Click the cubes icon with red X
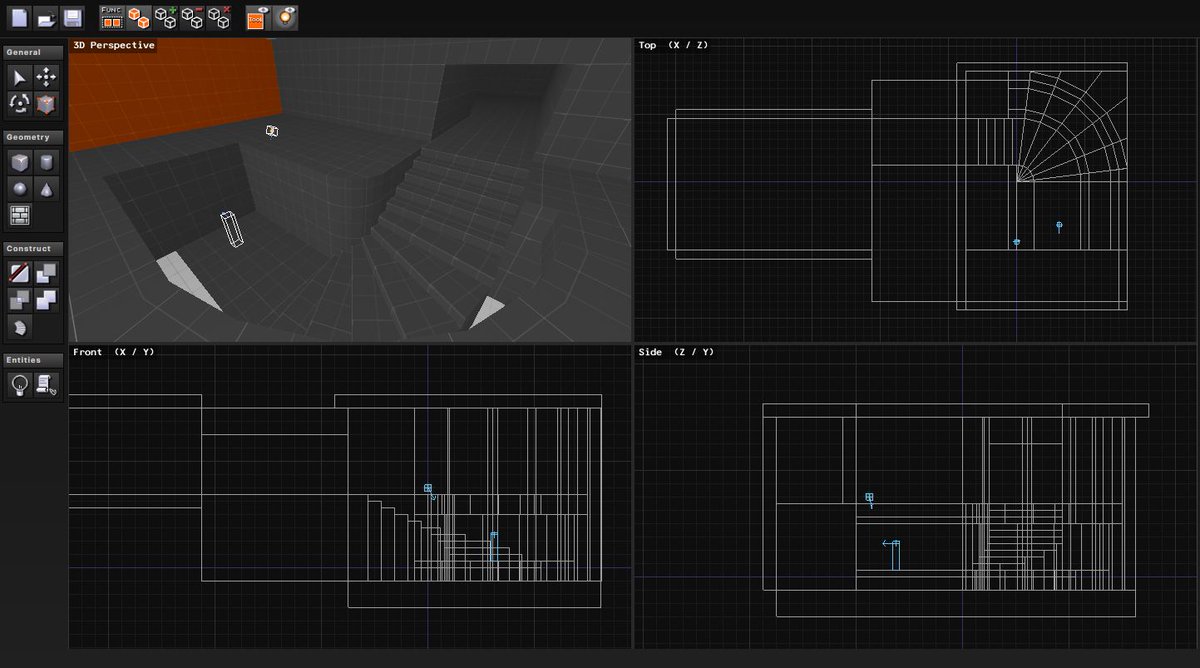Viewport: 1200px width, 668px height. pyautogui.click(x=219, y=17)
